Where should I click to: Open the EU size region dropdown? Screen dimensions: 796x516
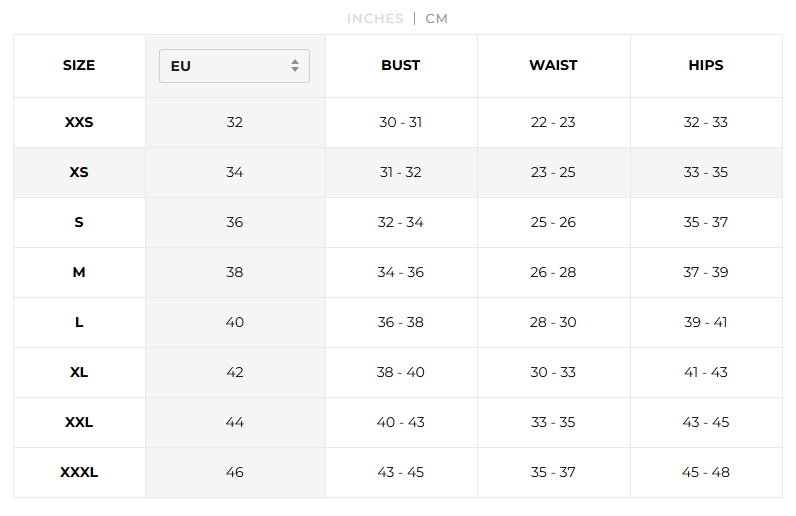(x=234, y=66)
